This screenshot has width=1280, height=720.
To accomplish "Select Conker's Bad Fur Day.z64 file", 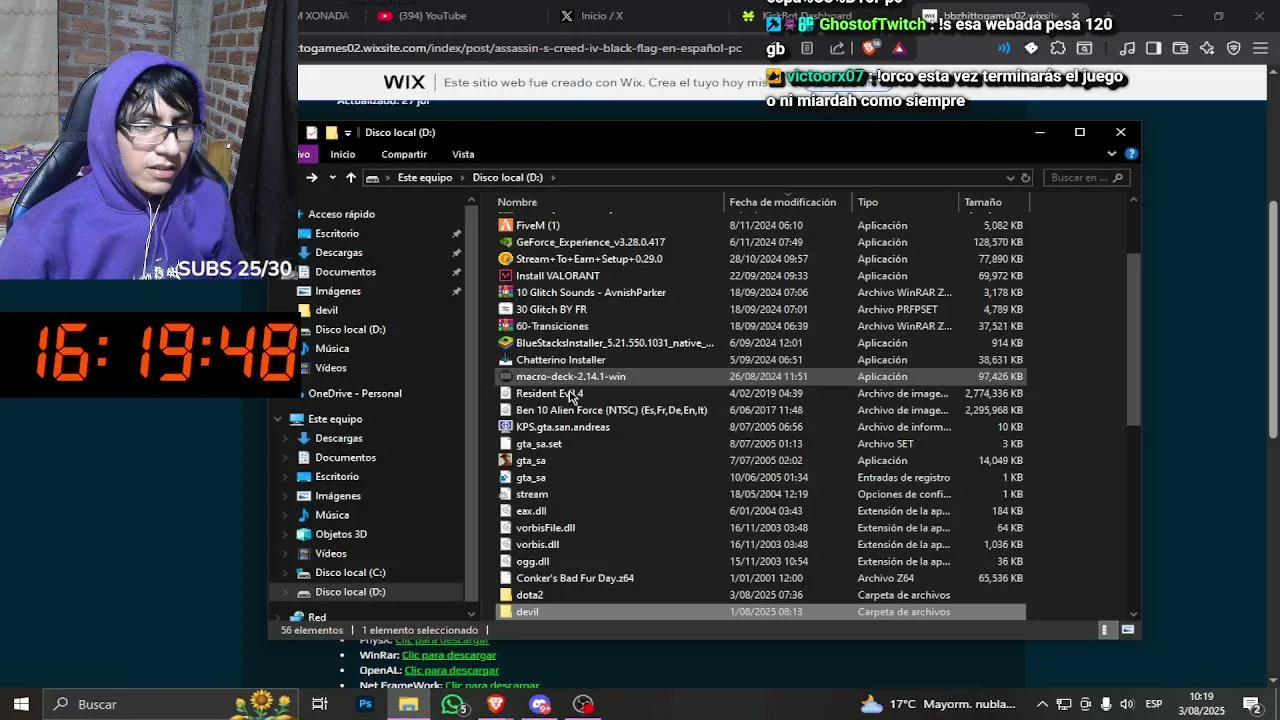I will pos(760,578).
